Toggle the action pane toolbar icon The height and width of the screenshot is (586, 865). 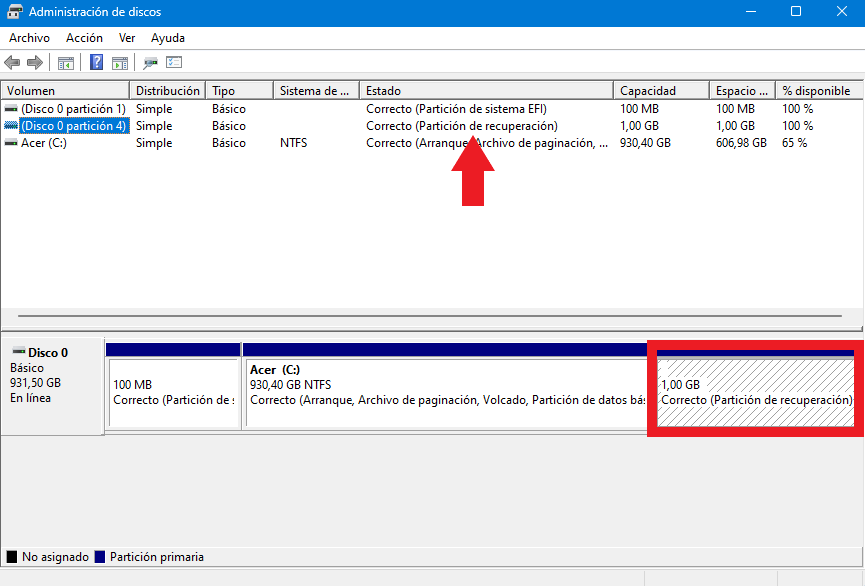click(120, 63)
